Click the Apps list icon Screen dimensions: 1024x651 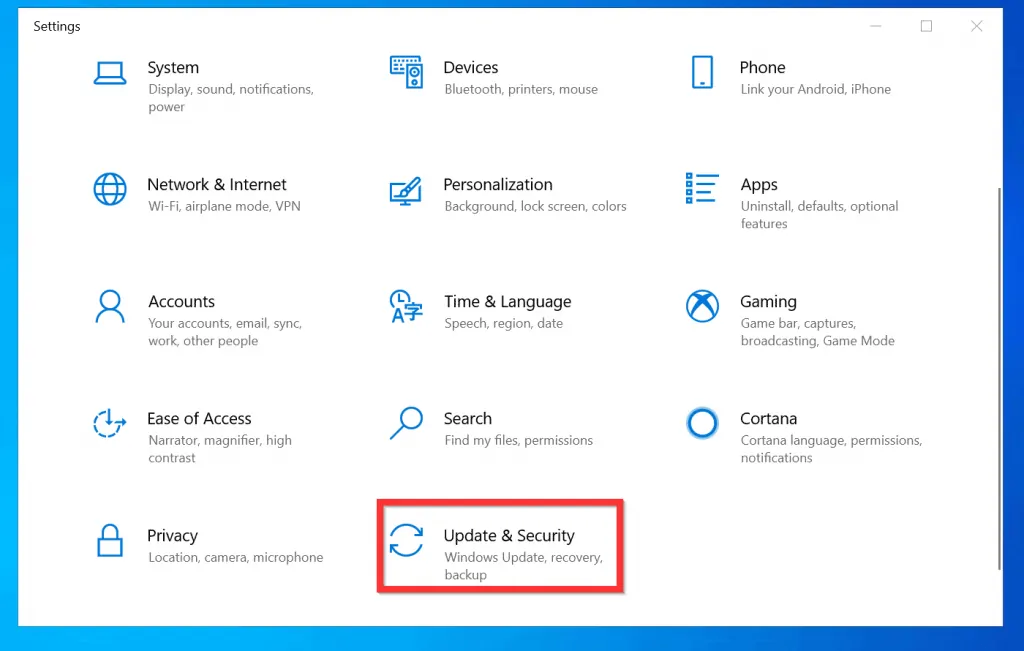tap(702, 188)
